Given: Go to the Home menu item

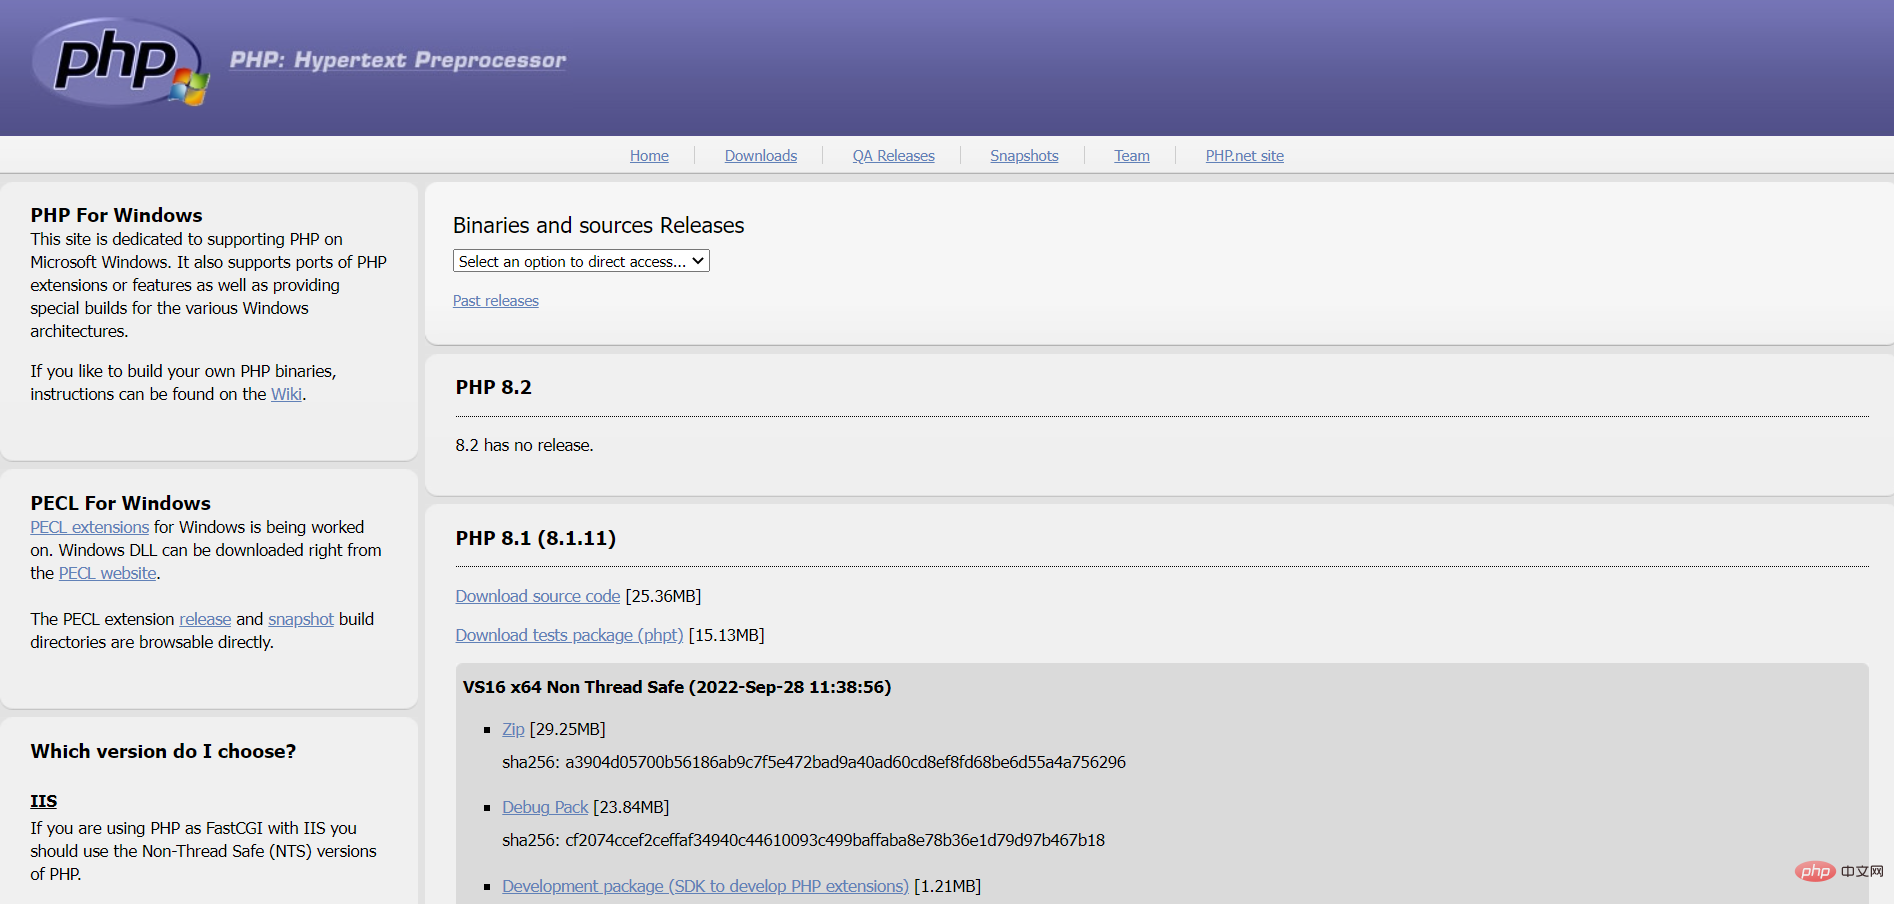Looking at the screenshot, I should [x=649, y=156].
